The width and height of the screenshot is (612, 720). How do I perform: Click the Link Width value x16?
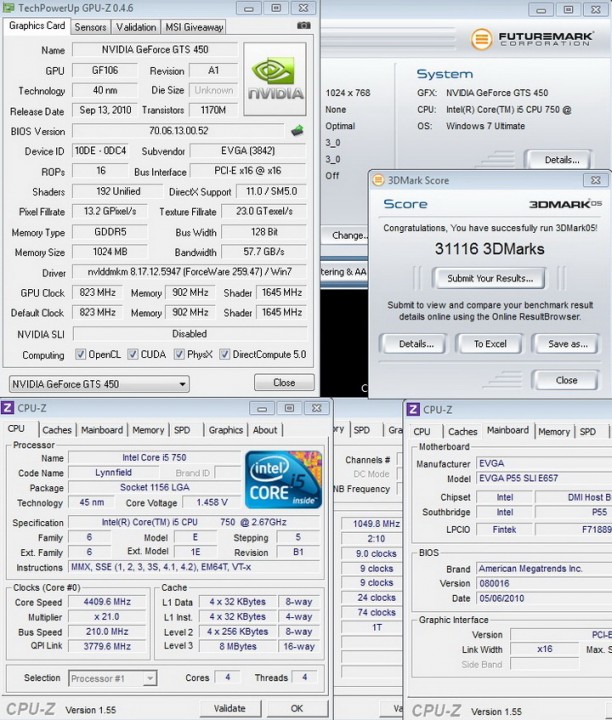[545, 649]
